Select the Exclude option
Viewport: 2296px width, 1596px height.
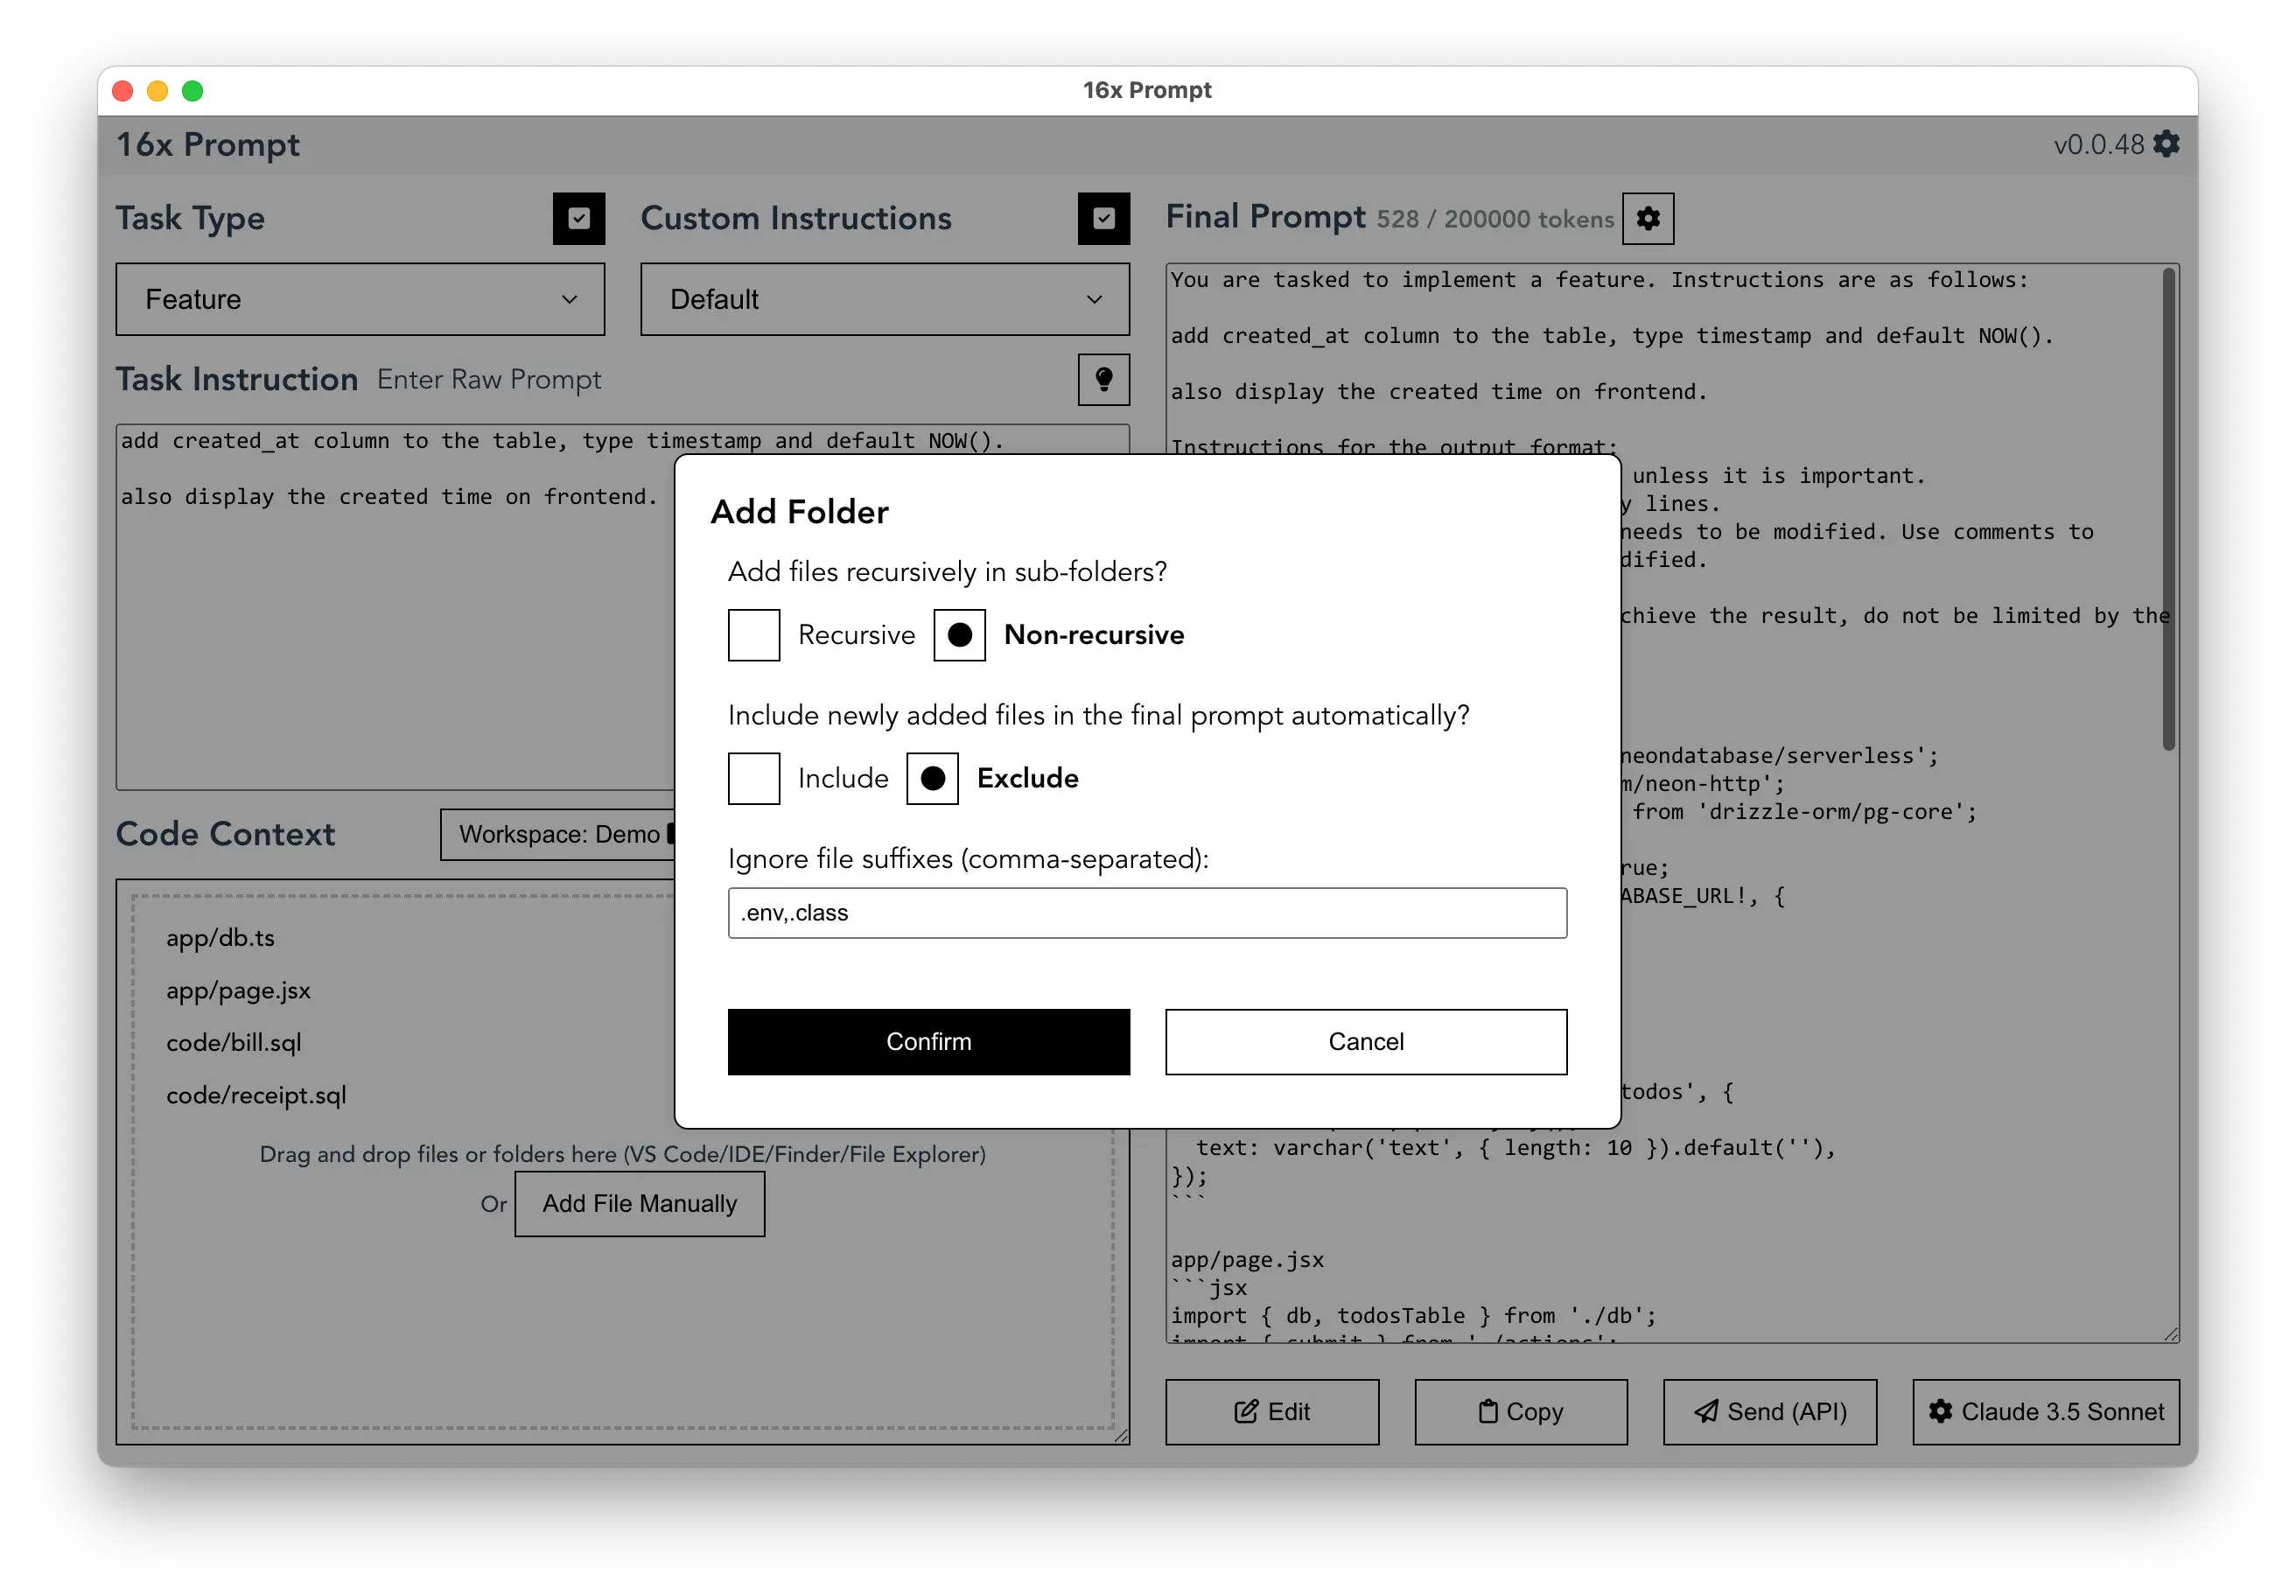(x=933, y=778)
